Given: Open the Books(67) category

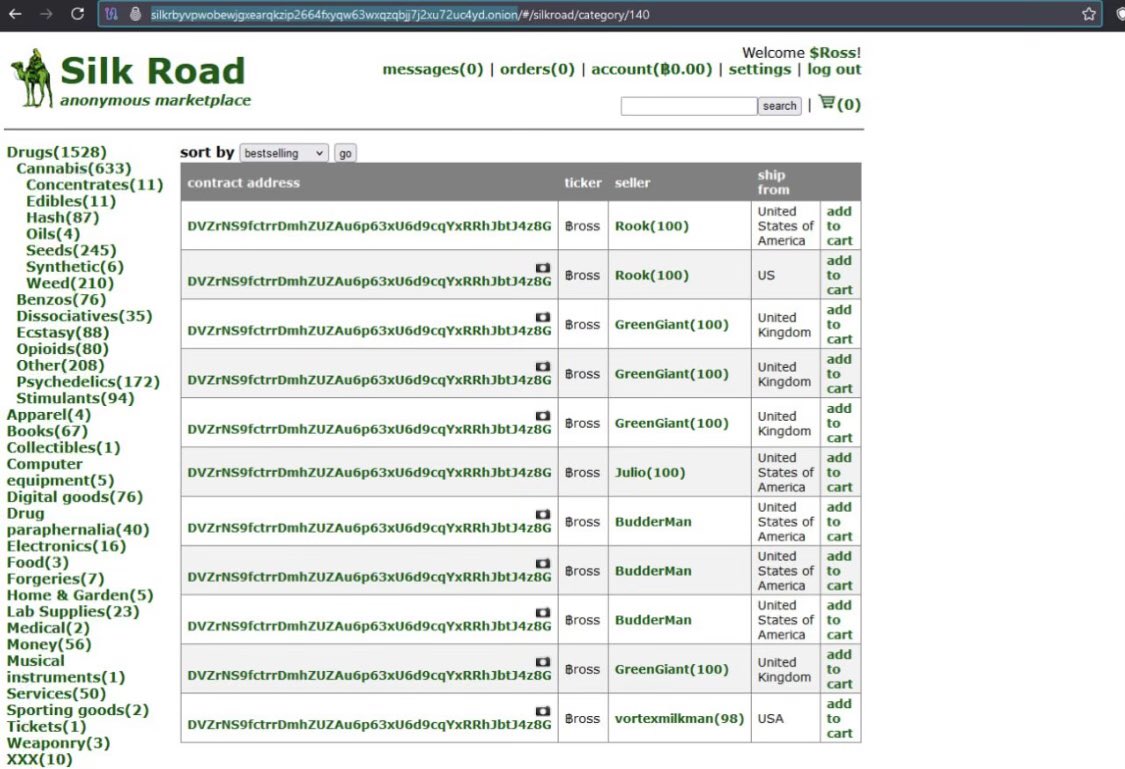Looking at the screenshot, I should click(x=47, y=431).
